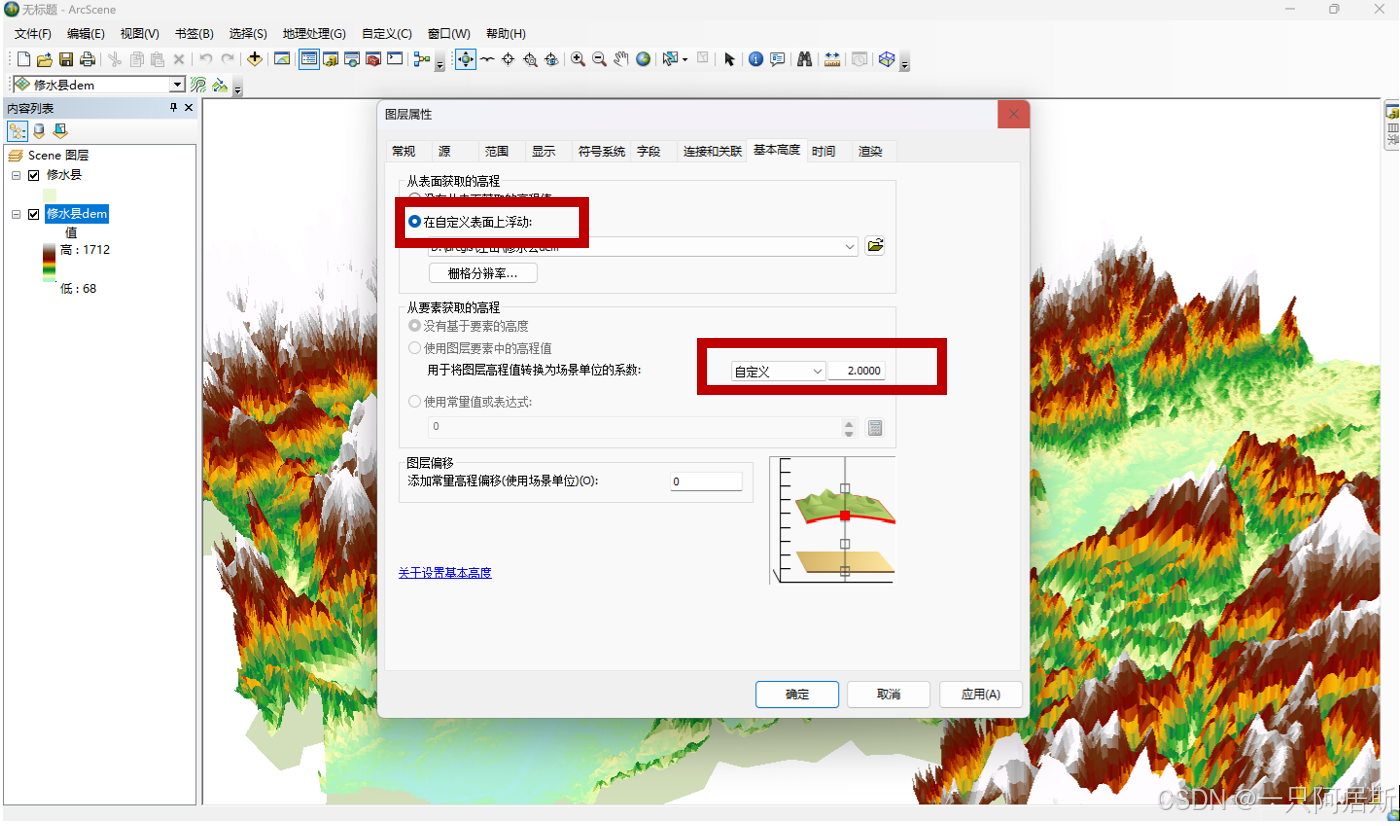Select the Navigate tool
The image size is (1400, 826).
pos(465,59)
